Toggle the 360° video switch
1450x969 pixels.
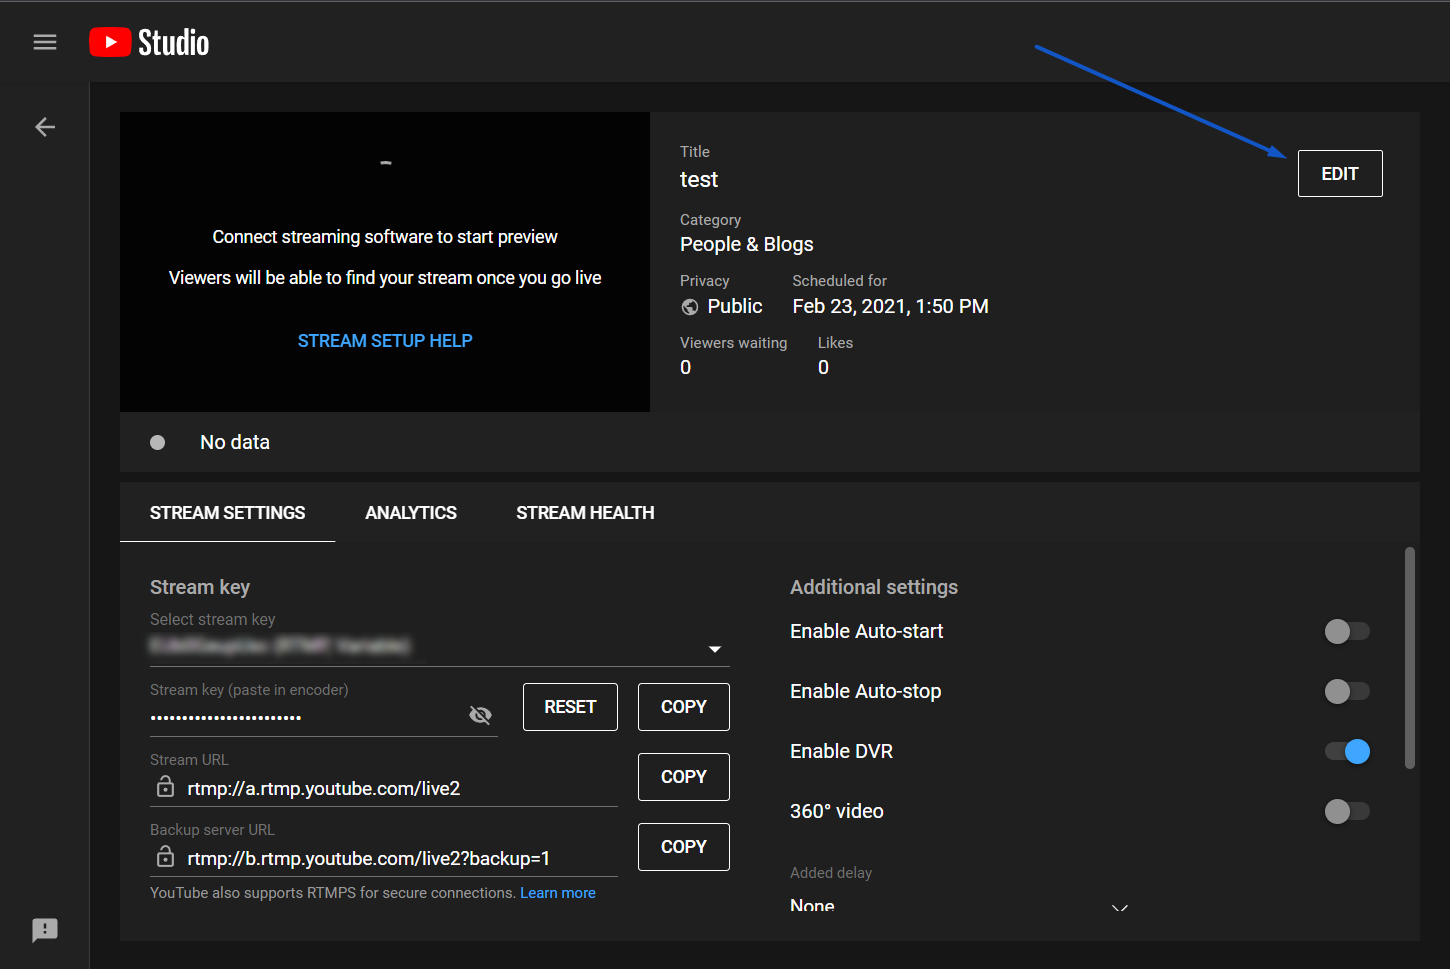pyautogui.click(x=1346, y=811)
